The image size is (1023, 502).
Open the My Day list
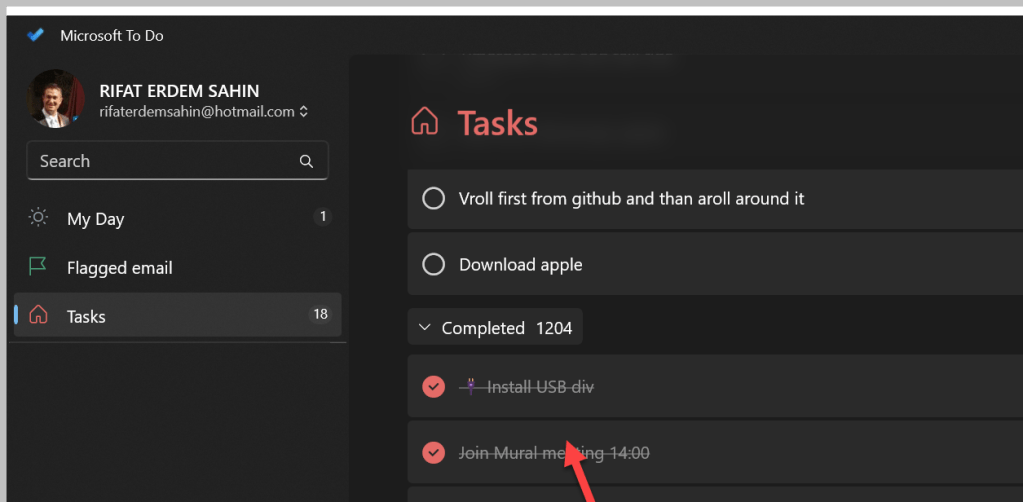point(177,219)
